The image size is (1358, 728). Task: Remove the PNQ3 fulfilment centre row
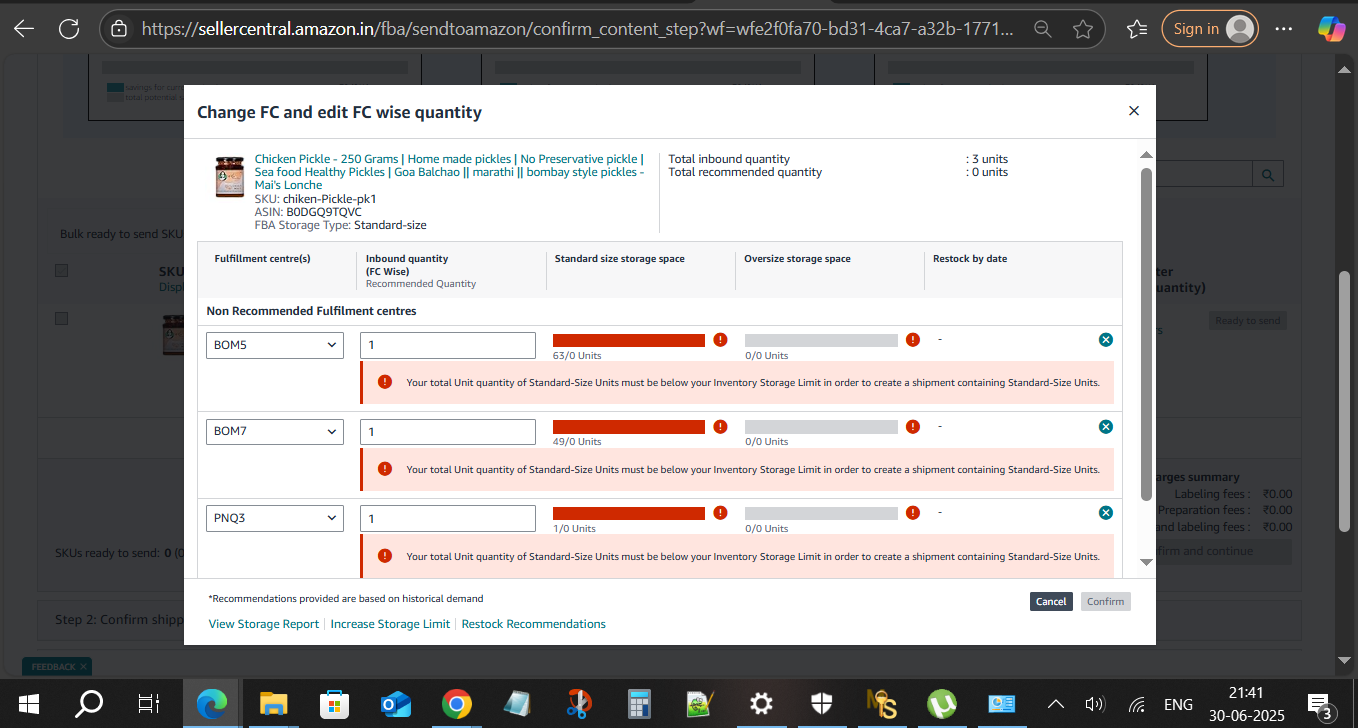click(x=1106, y=513)
